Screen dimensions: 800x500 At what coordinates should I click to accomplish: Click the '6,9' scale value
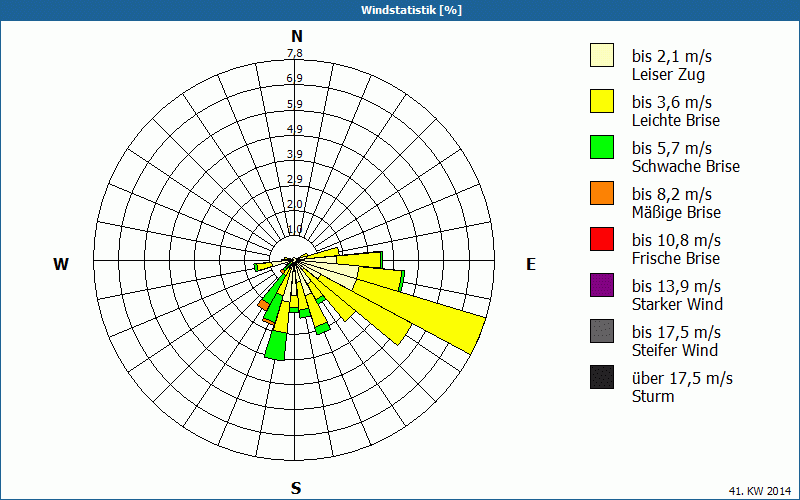[x=294, y=78]
